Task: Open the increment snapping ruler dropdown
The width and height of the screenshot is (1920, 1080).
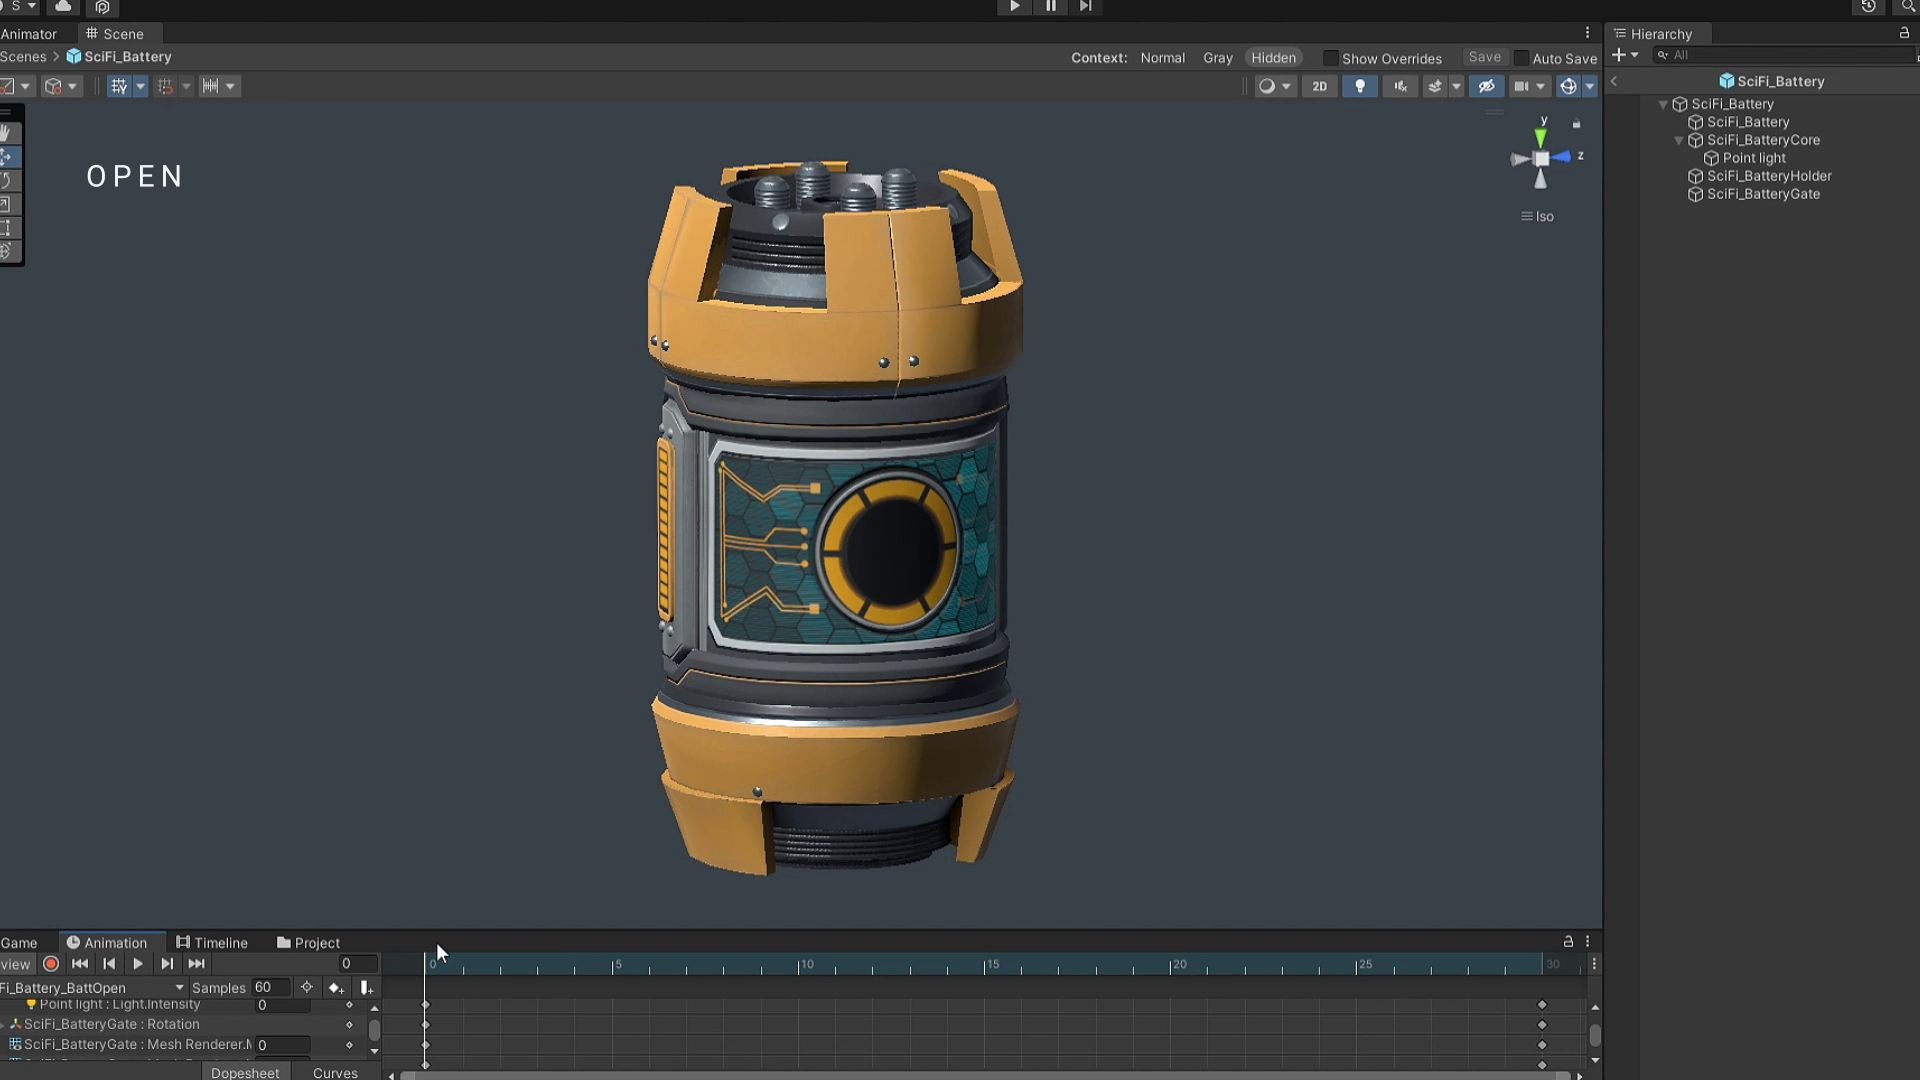Action: pyautogui.click(x=219, y=86)
